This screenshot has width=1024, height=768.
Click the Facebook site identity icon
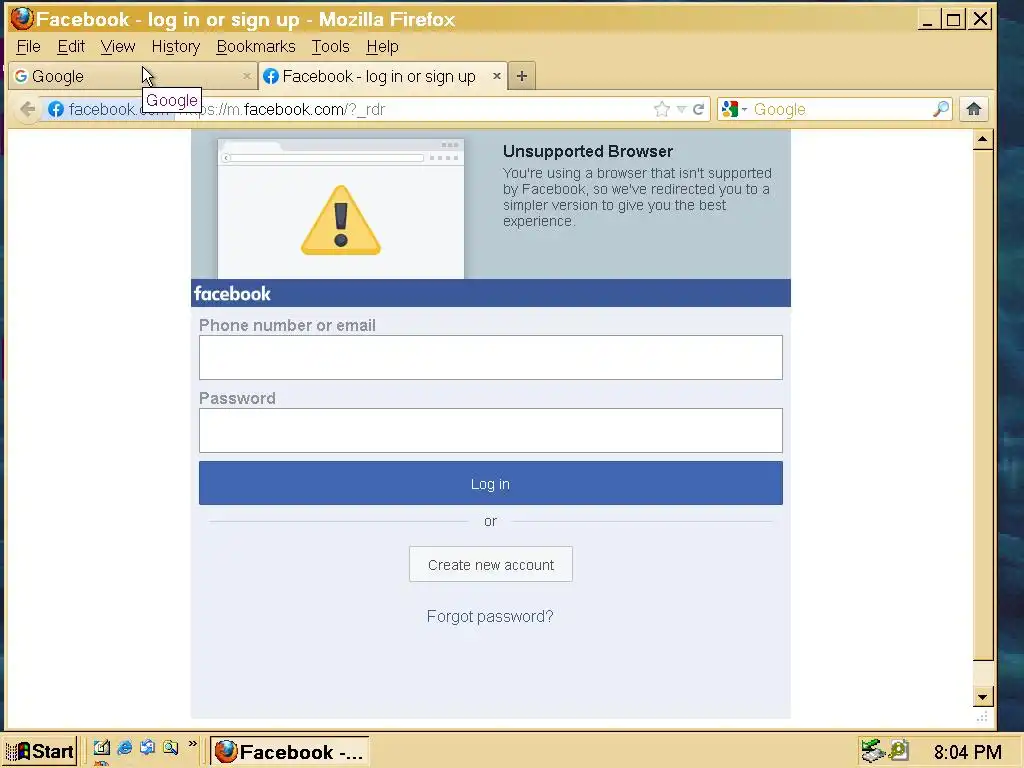(x=56, y=109)
